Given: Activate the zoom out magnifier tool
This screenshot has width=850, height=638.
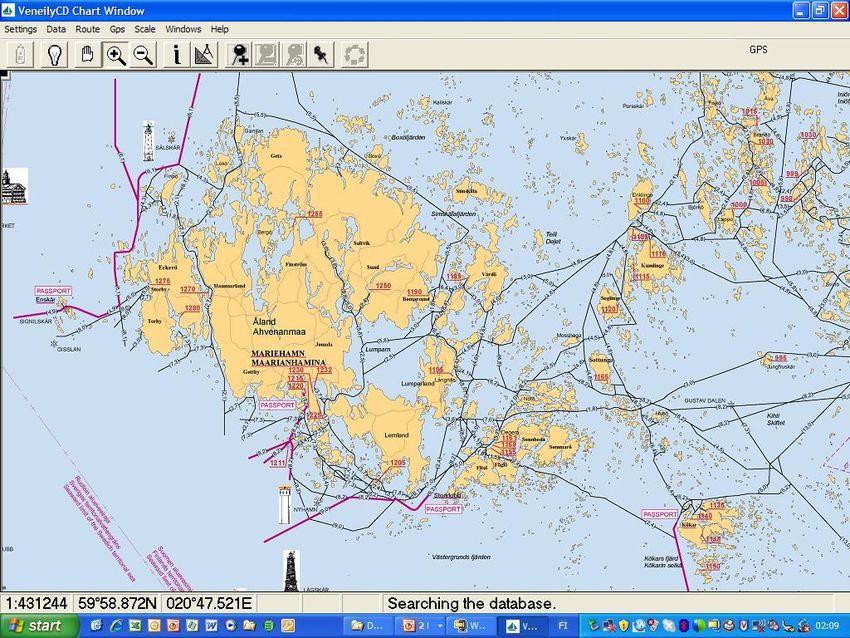Looking at the screenshot, I should (x=144, y=55).
